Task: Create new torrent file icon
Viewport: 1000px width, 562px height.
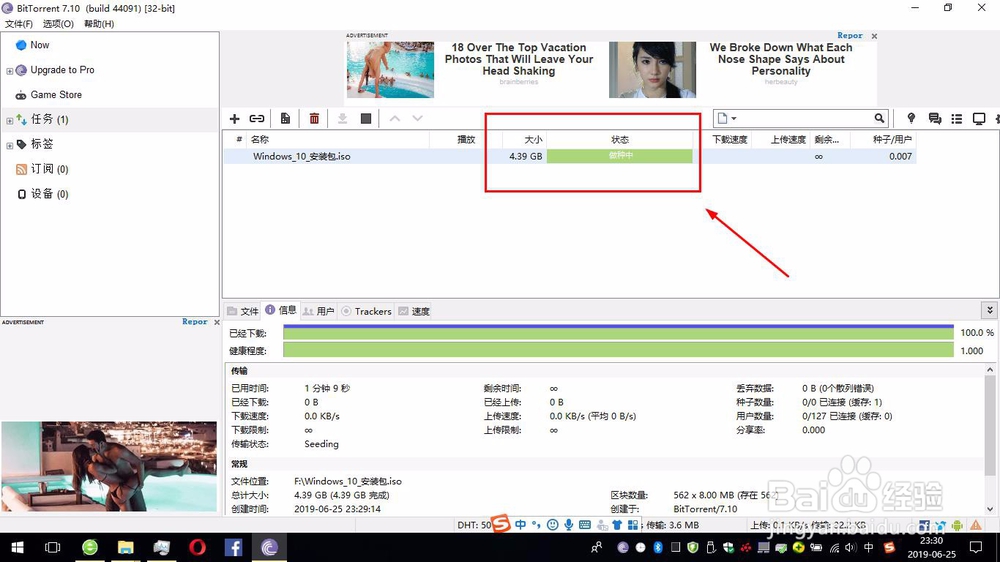Action: [x=285, y=119]
